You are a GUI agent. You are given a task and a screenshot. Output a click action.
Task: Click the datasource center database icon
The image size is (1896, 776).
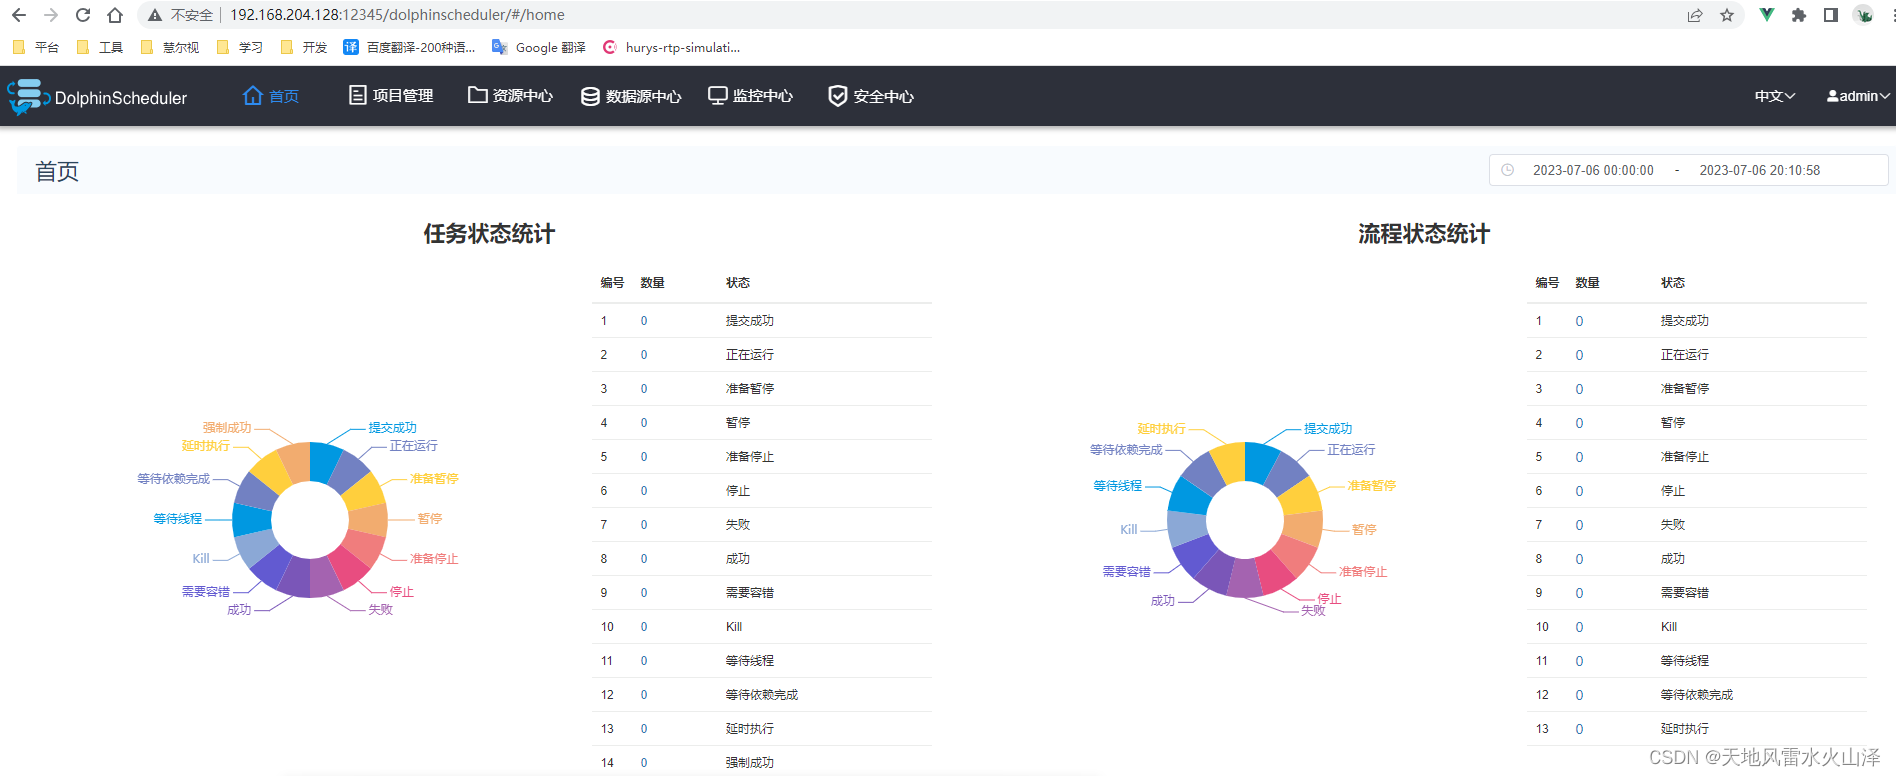tap(590, 96)
